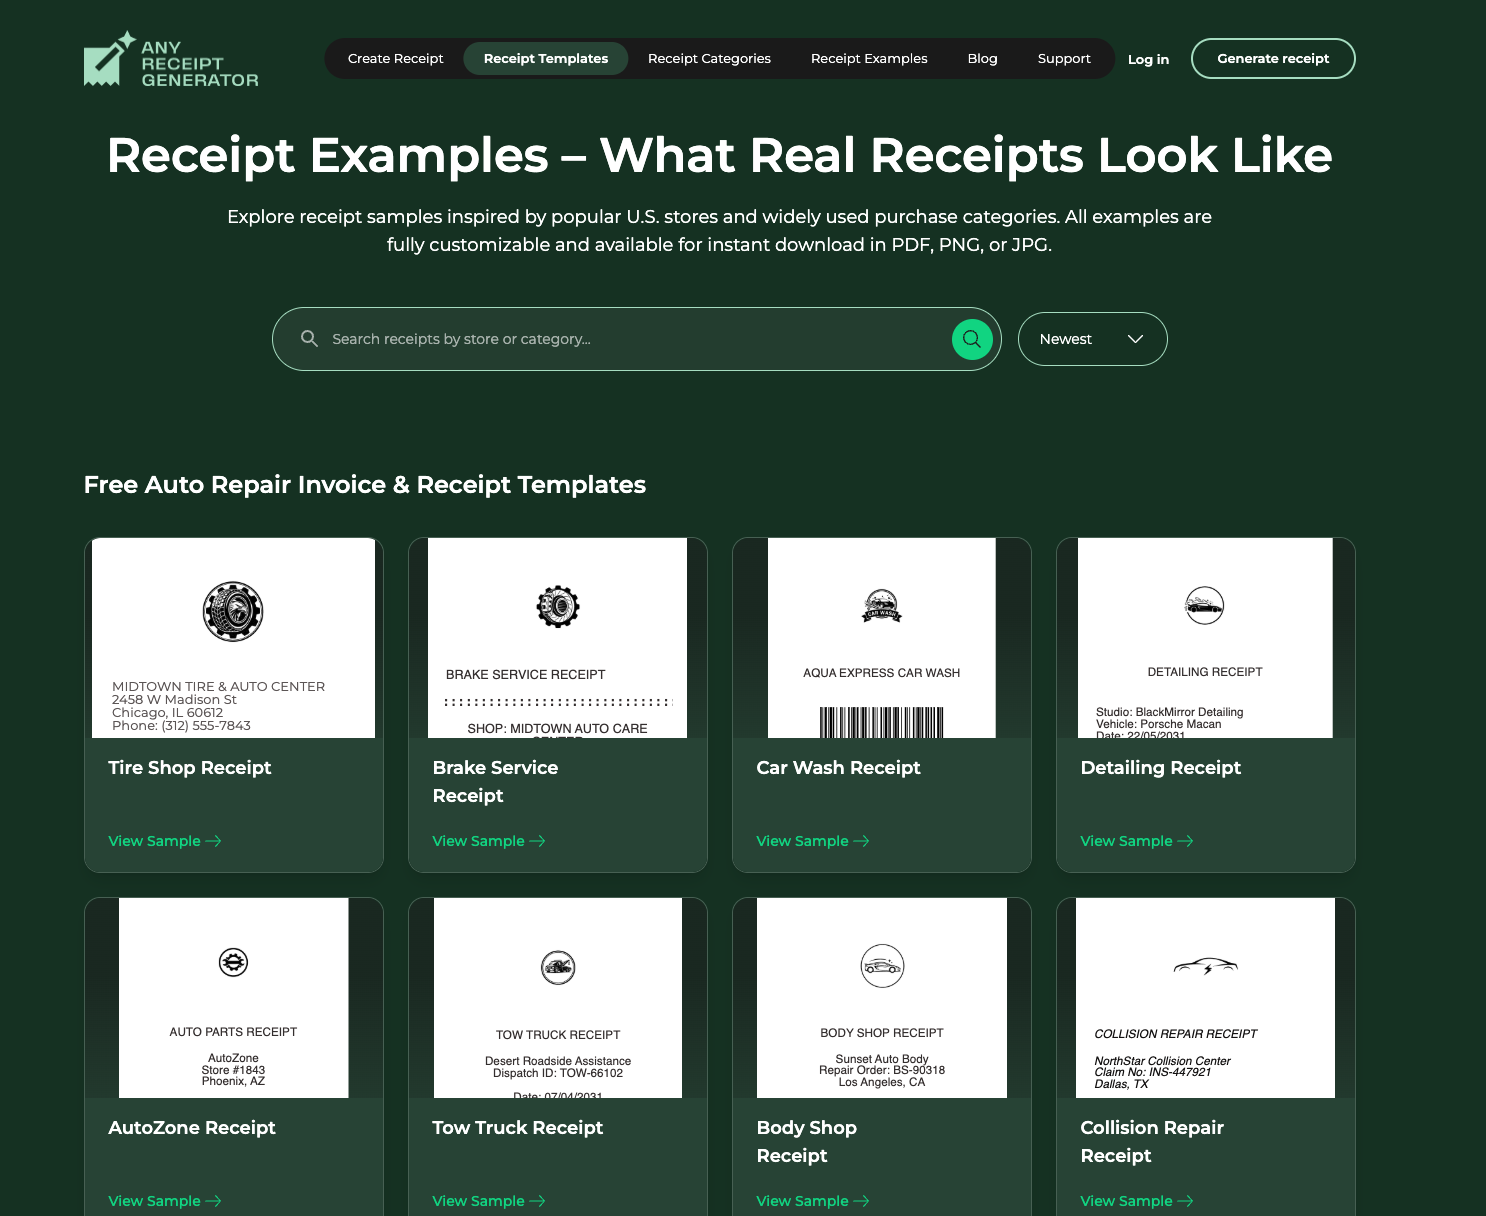
Task: Click the Log in link
Action: tap(1148, 60)
